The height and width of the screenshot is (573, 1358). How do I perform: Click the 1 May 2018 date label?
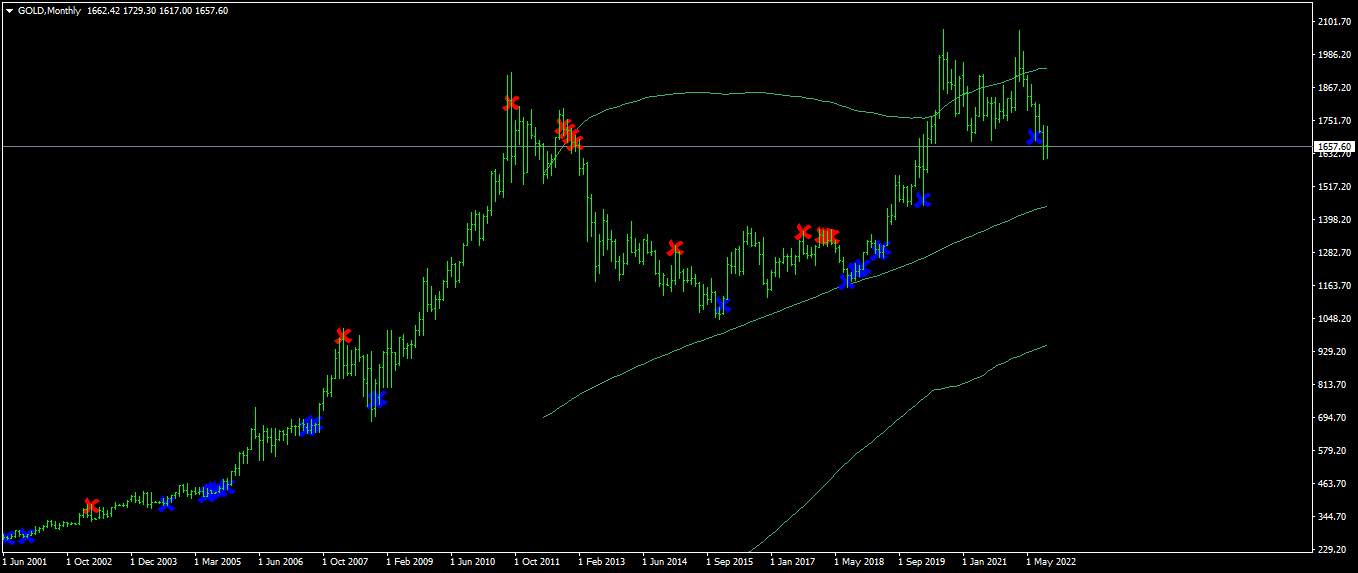[857, 562]
